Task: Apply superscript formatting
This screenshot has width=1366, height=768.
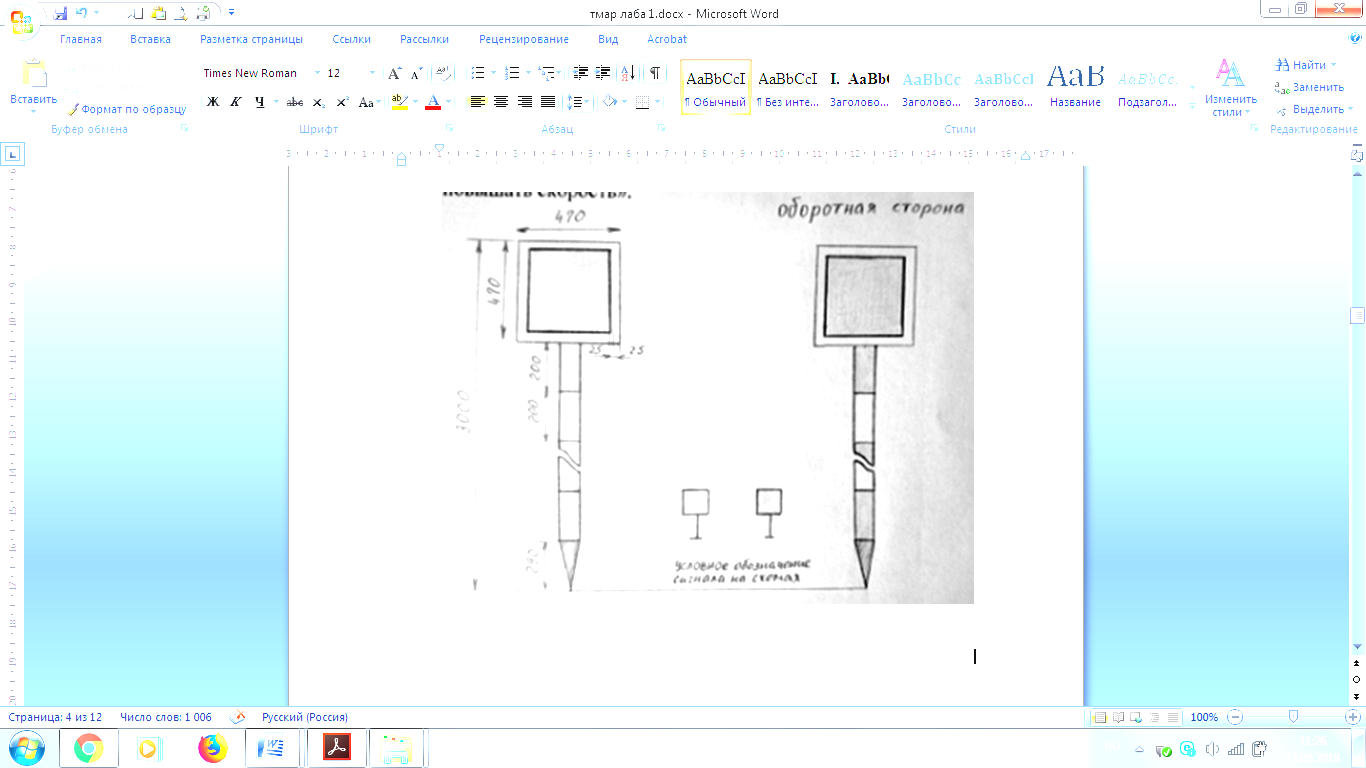Action: 342,102
